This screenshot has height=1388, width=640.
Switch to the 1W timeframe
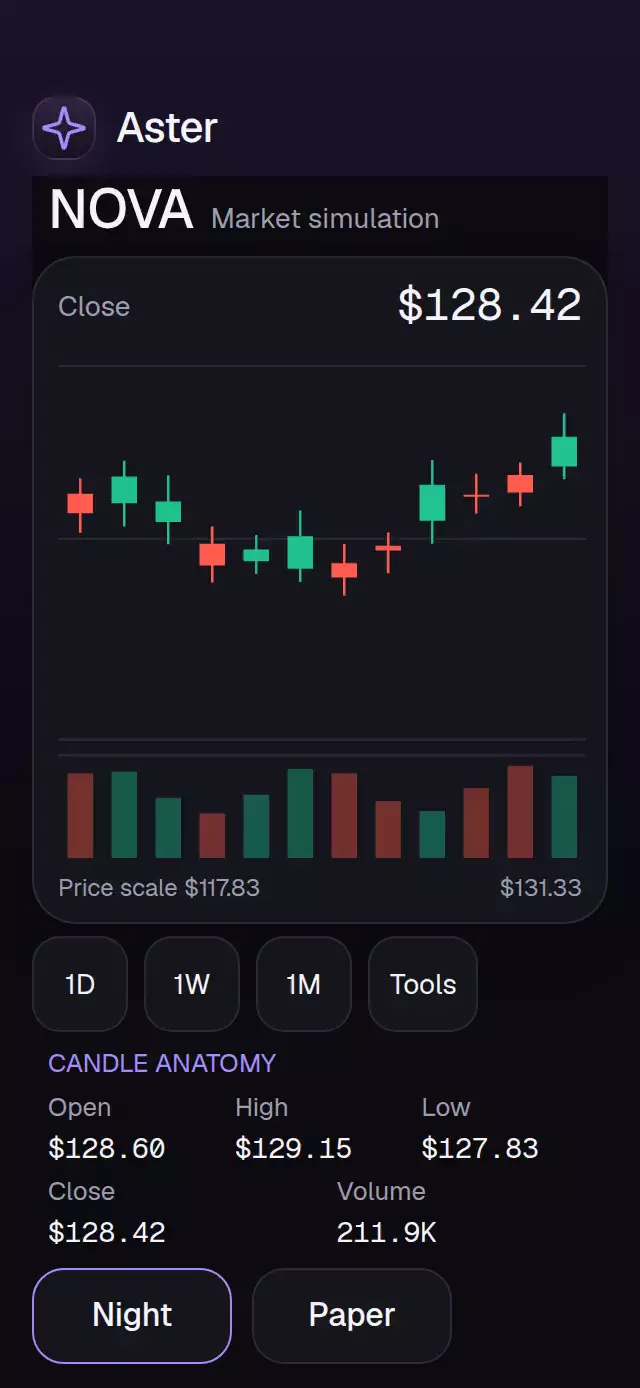[192, 984]
